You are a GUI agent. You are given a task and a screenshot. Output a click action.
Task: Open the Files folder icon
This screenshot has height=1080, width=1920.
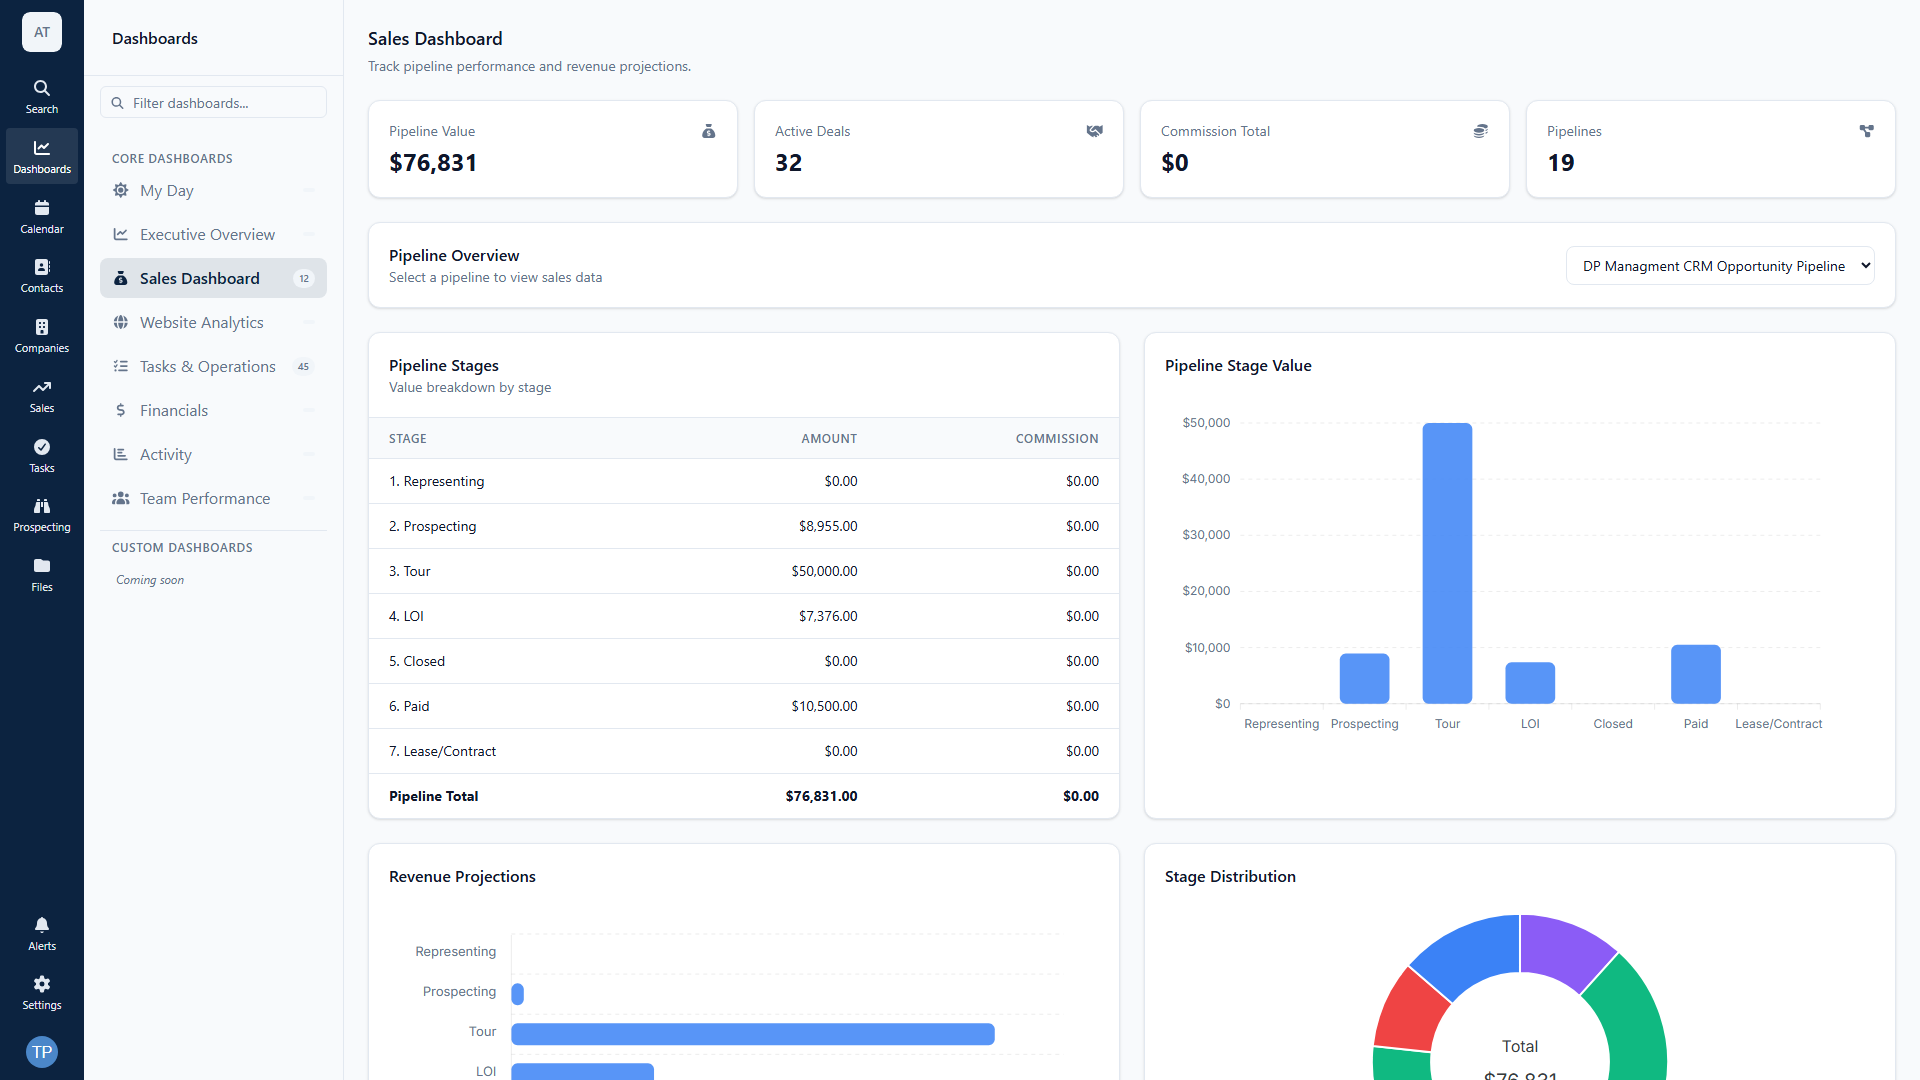[x=42, y=575]
